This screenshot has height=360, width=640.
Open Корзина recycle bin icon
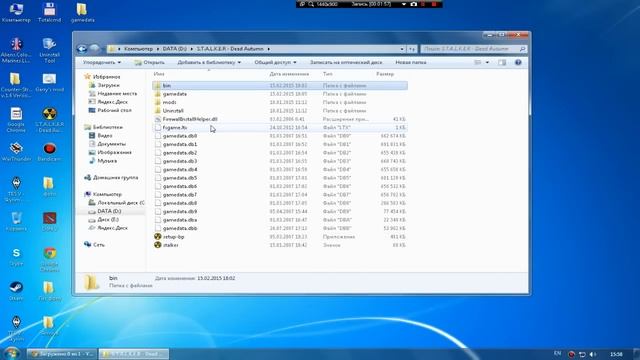coord(16,221)
